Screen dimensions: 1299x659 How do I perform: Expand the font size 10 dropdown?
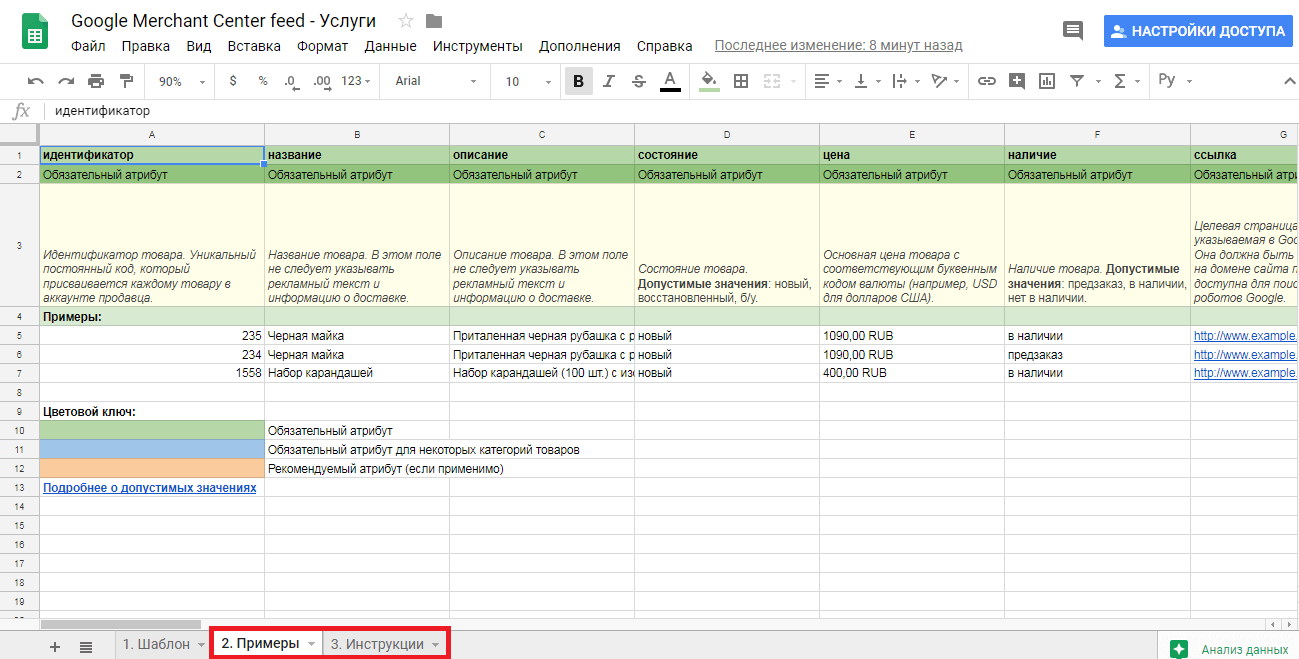click(x=525, y=81)
